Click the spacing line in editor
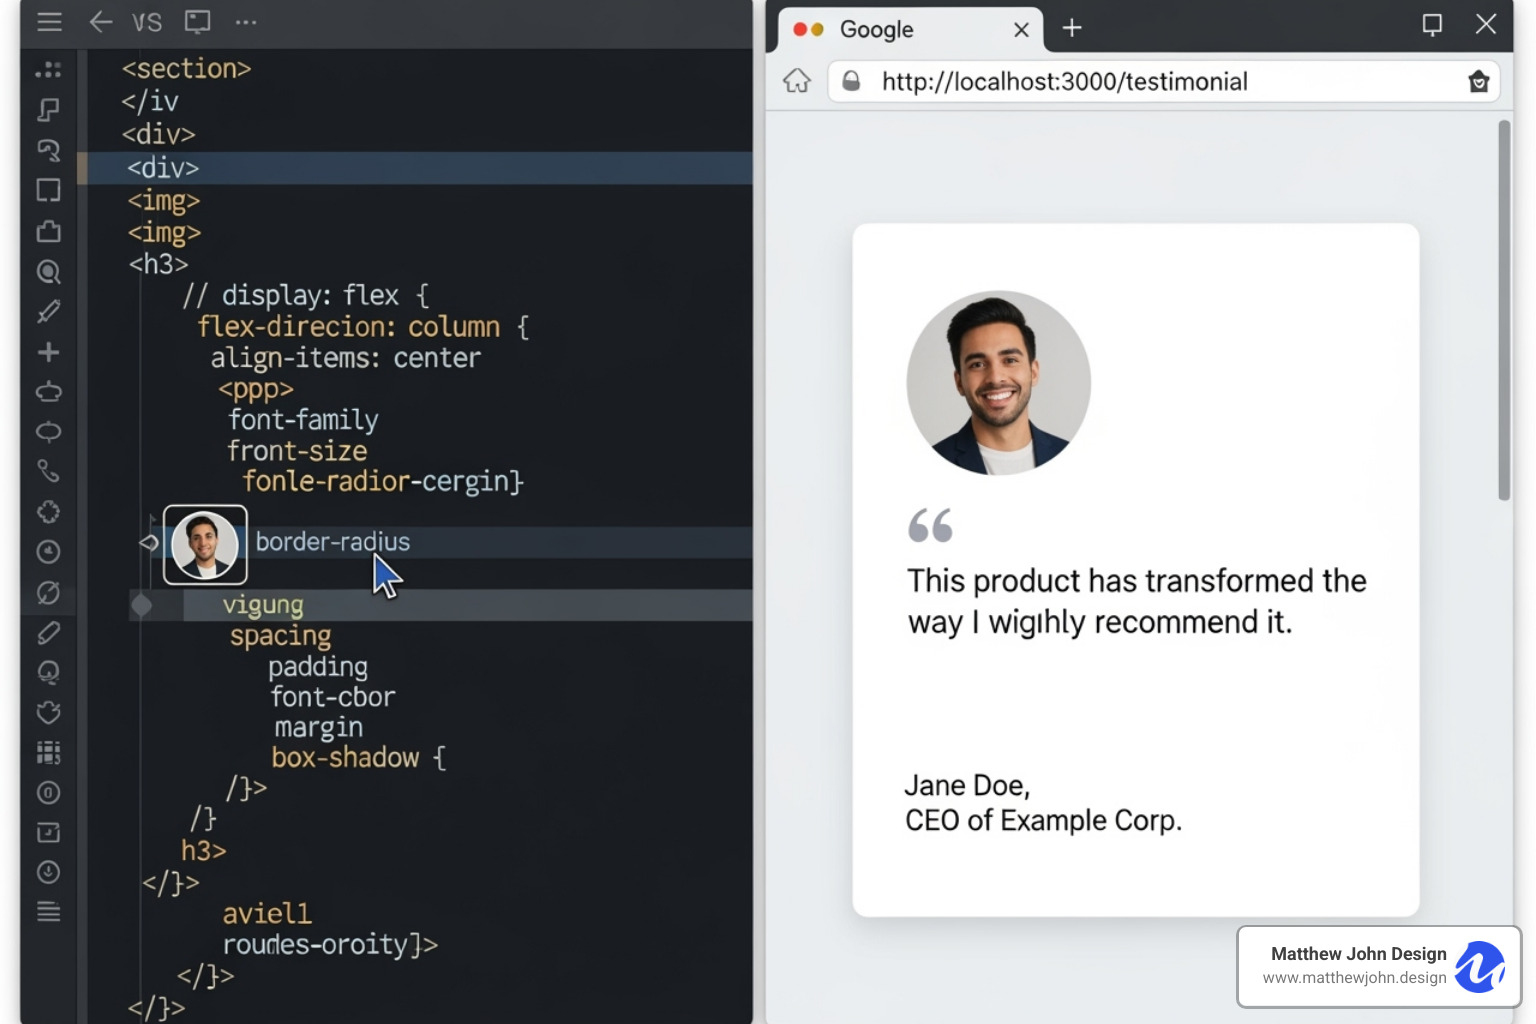This screenshot has height=1024, width=1536. (x=280, y=636)
